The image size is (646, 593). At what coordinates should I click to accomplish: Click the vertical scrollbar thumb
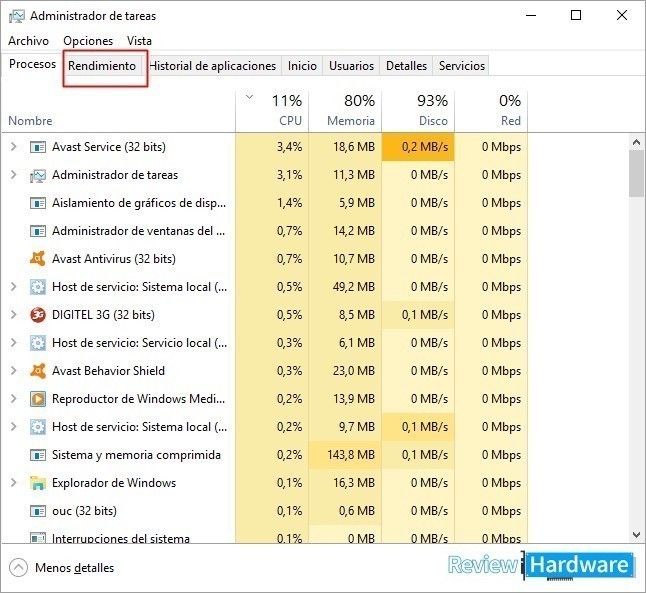pyautogui.click(x=636, y=173)
